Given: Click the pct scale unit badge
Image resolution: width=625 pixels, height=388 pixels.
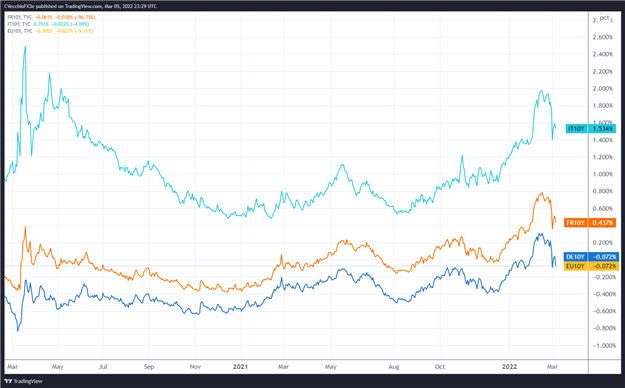Looking at the screenshot, I should pos(604,18).
